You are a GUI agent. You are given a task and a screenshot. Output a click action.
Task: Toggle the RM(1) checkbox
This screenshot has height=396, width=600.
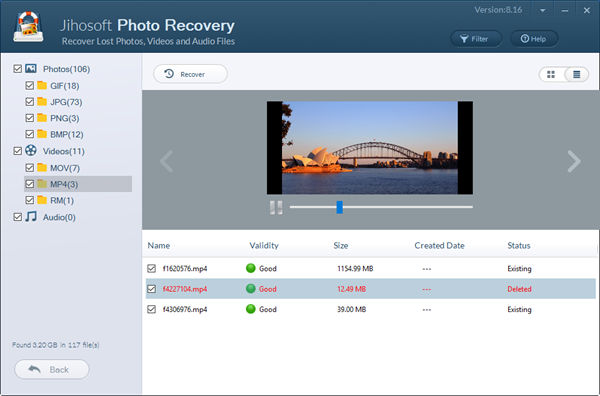29,200
